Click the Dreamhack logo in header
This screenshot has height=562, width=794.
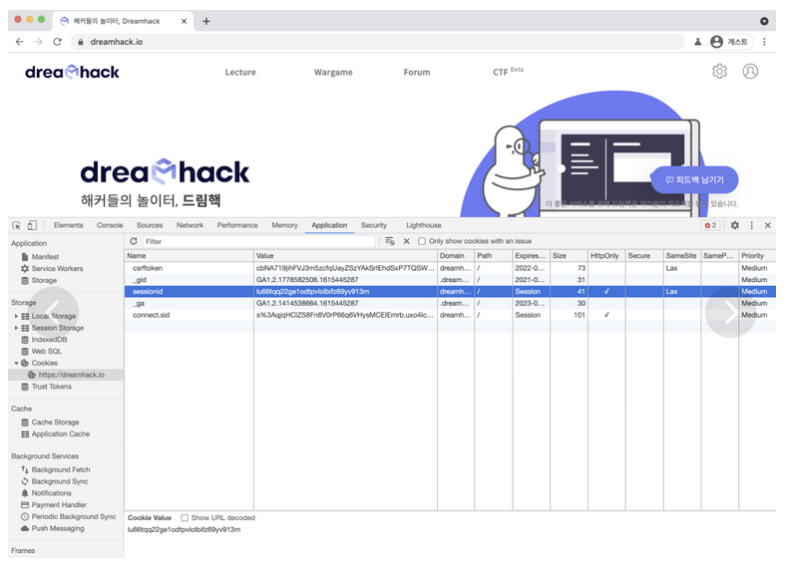click(72, 72)
